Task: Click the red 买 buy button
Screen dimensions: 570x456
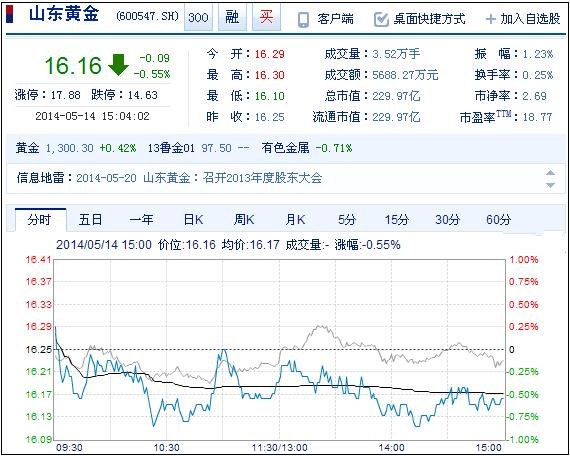Action: click(x=266, y=17)
